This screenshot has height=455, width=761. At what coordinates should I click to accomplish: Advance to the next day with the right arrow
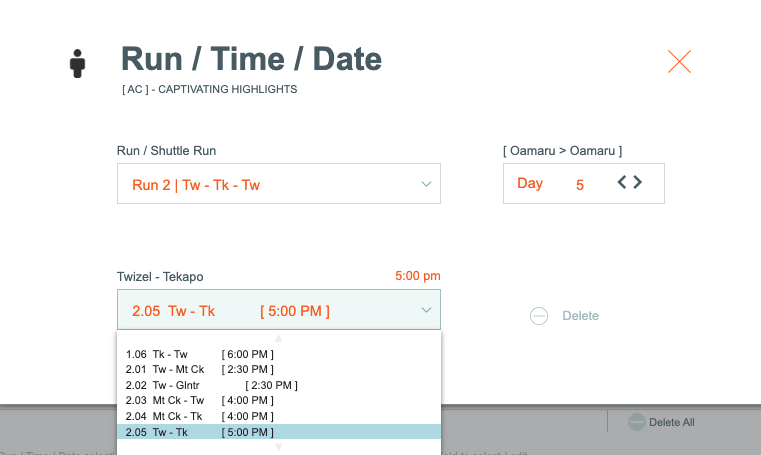pos(638,182)
